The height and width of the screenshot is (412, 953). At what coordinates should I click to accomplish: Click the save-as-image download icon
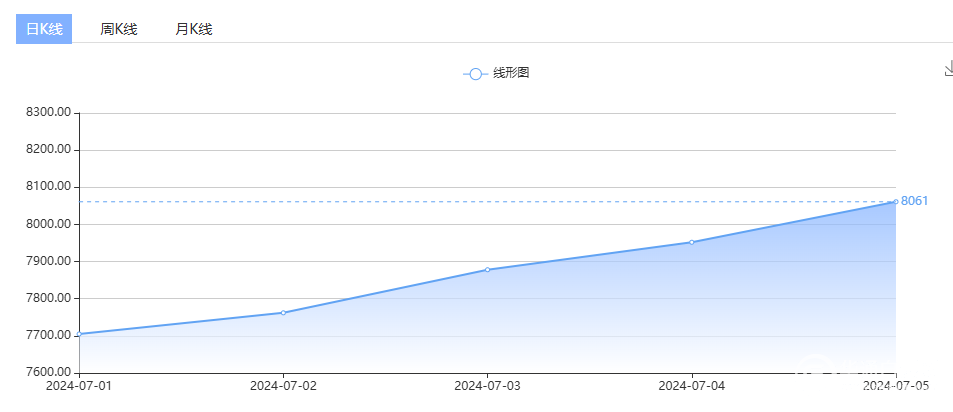(948, 68)
